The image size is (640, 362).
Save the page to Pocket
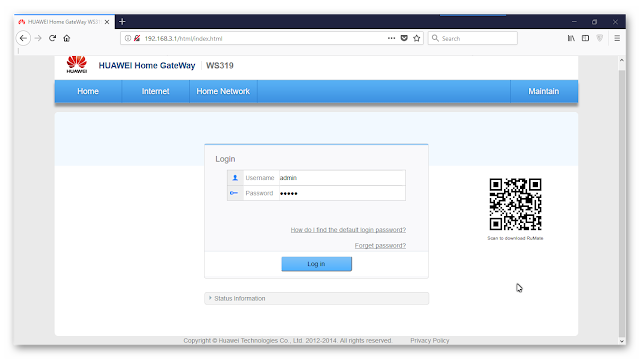404,38
